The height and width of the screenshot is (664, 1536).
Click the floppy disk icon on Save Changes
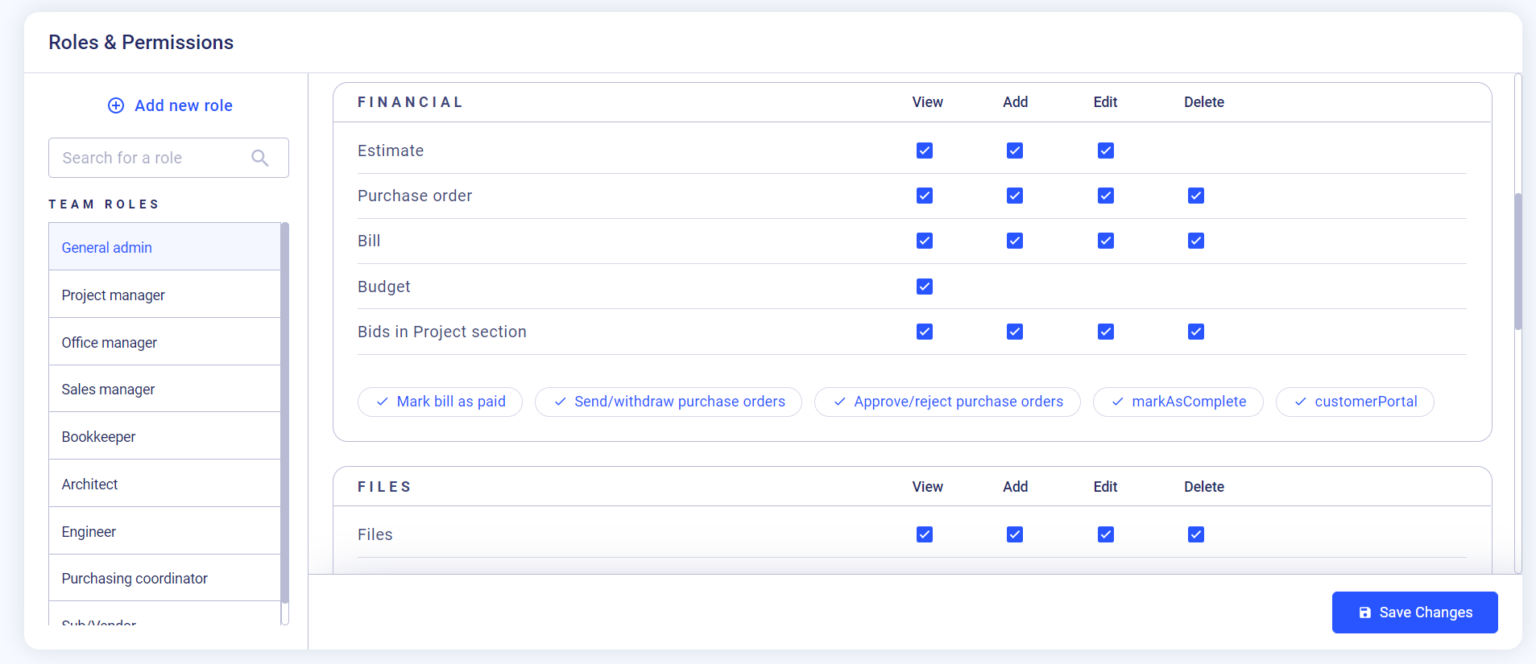tap(1365, 613)
